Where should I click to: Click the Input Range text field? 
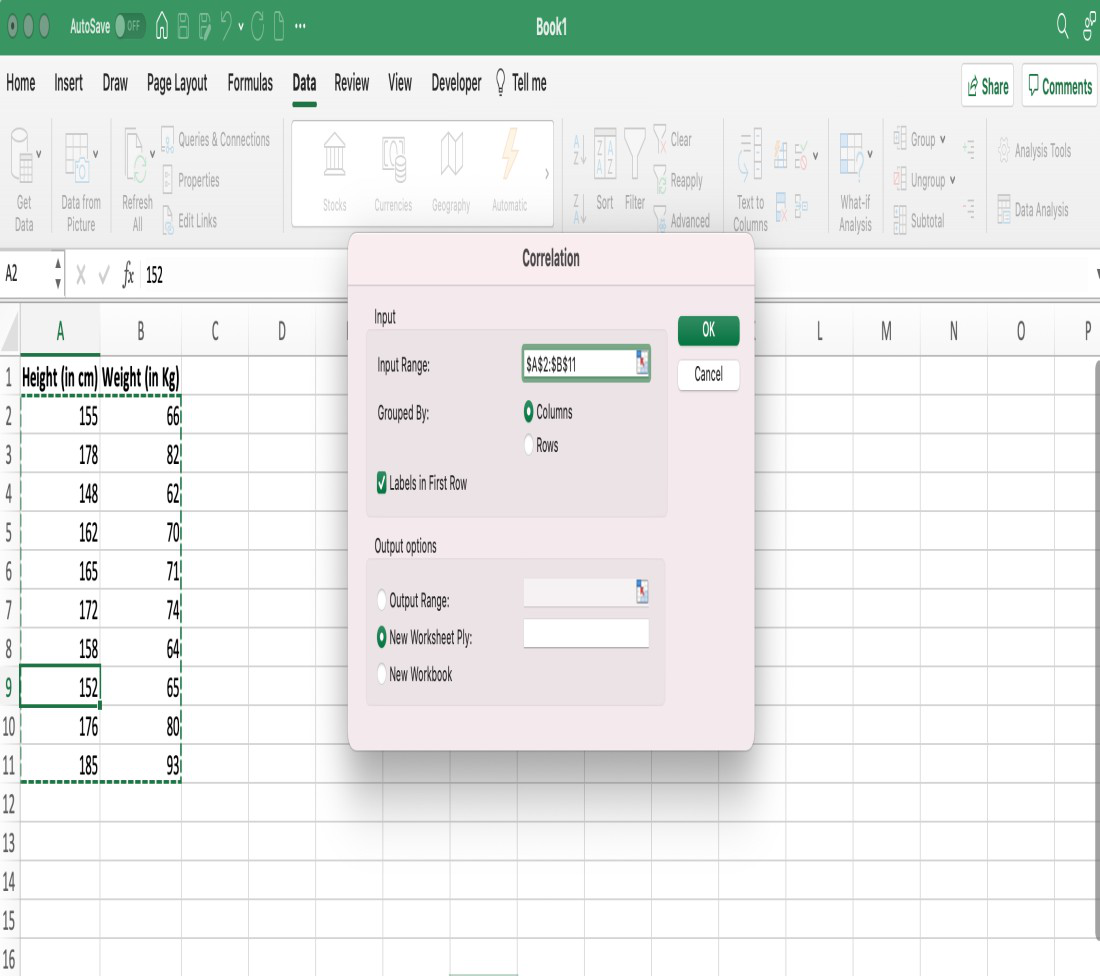point(579,363)
